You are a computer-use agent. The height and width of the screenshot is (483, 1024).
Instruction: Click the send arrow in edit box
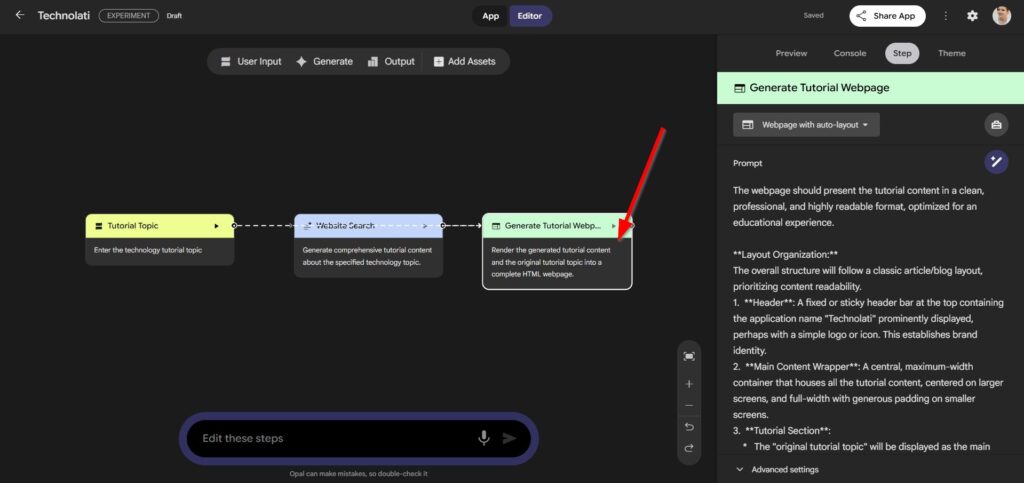click(510, 438)
